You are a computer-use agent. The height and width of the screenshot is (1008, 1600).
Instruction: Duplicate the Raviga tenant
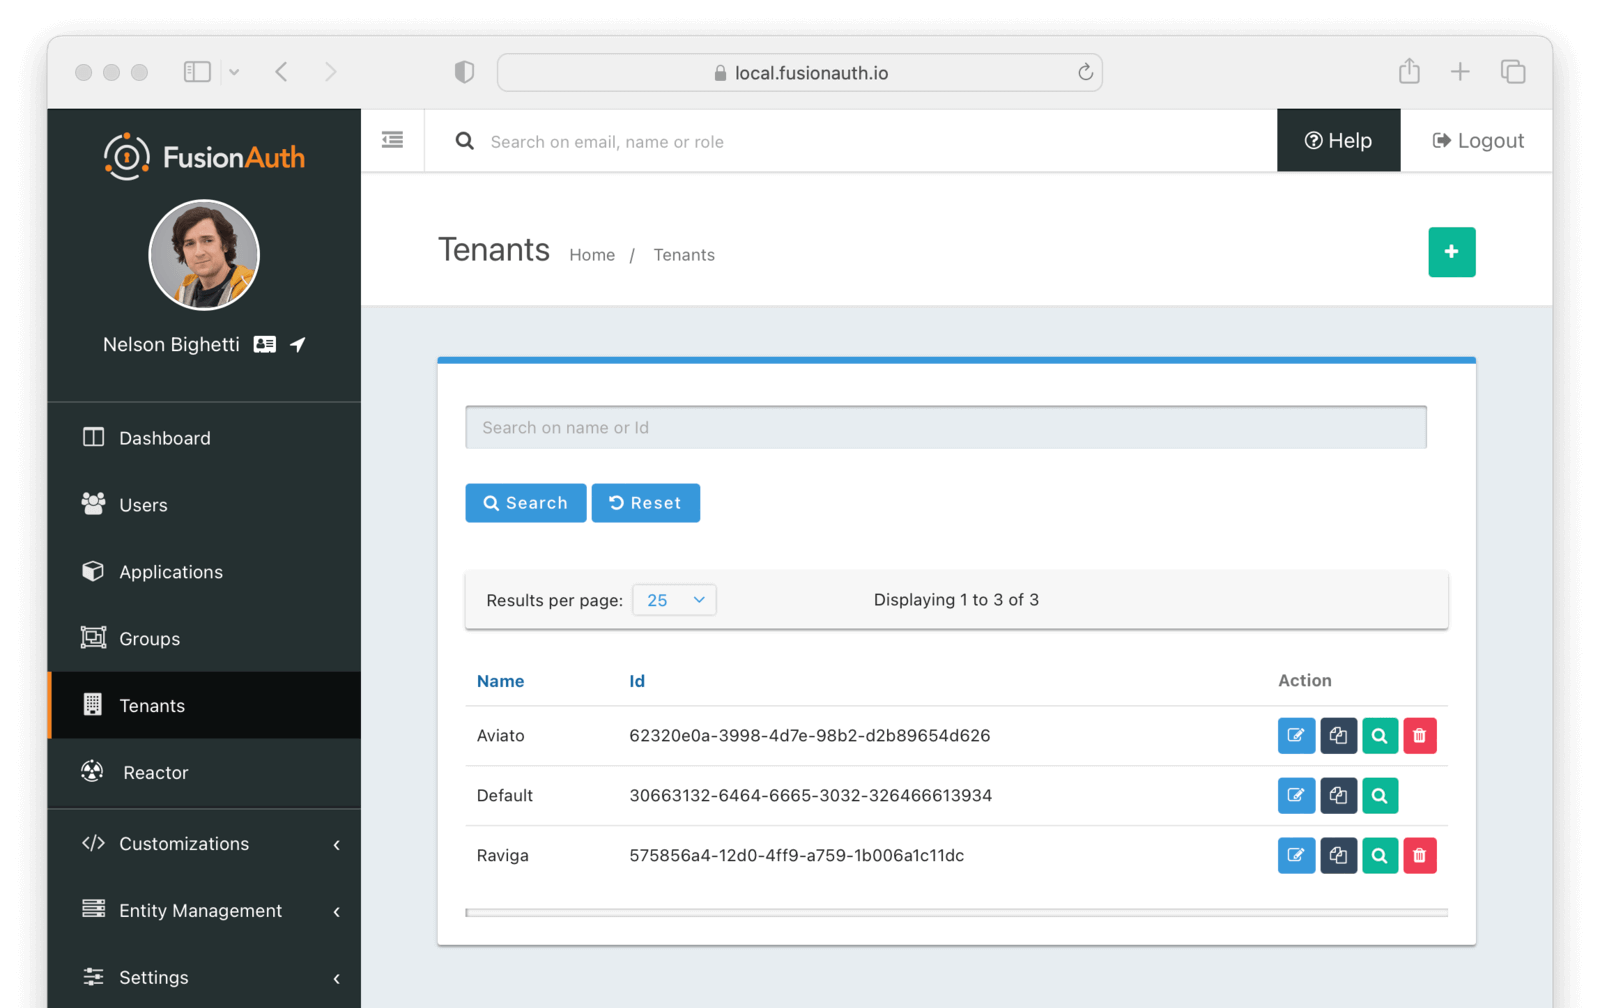coord(1338,856)
